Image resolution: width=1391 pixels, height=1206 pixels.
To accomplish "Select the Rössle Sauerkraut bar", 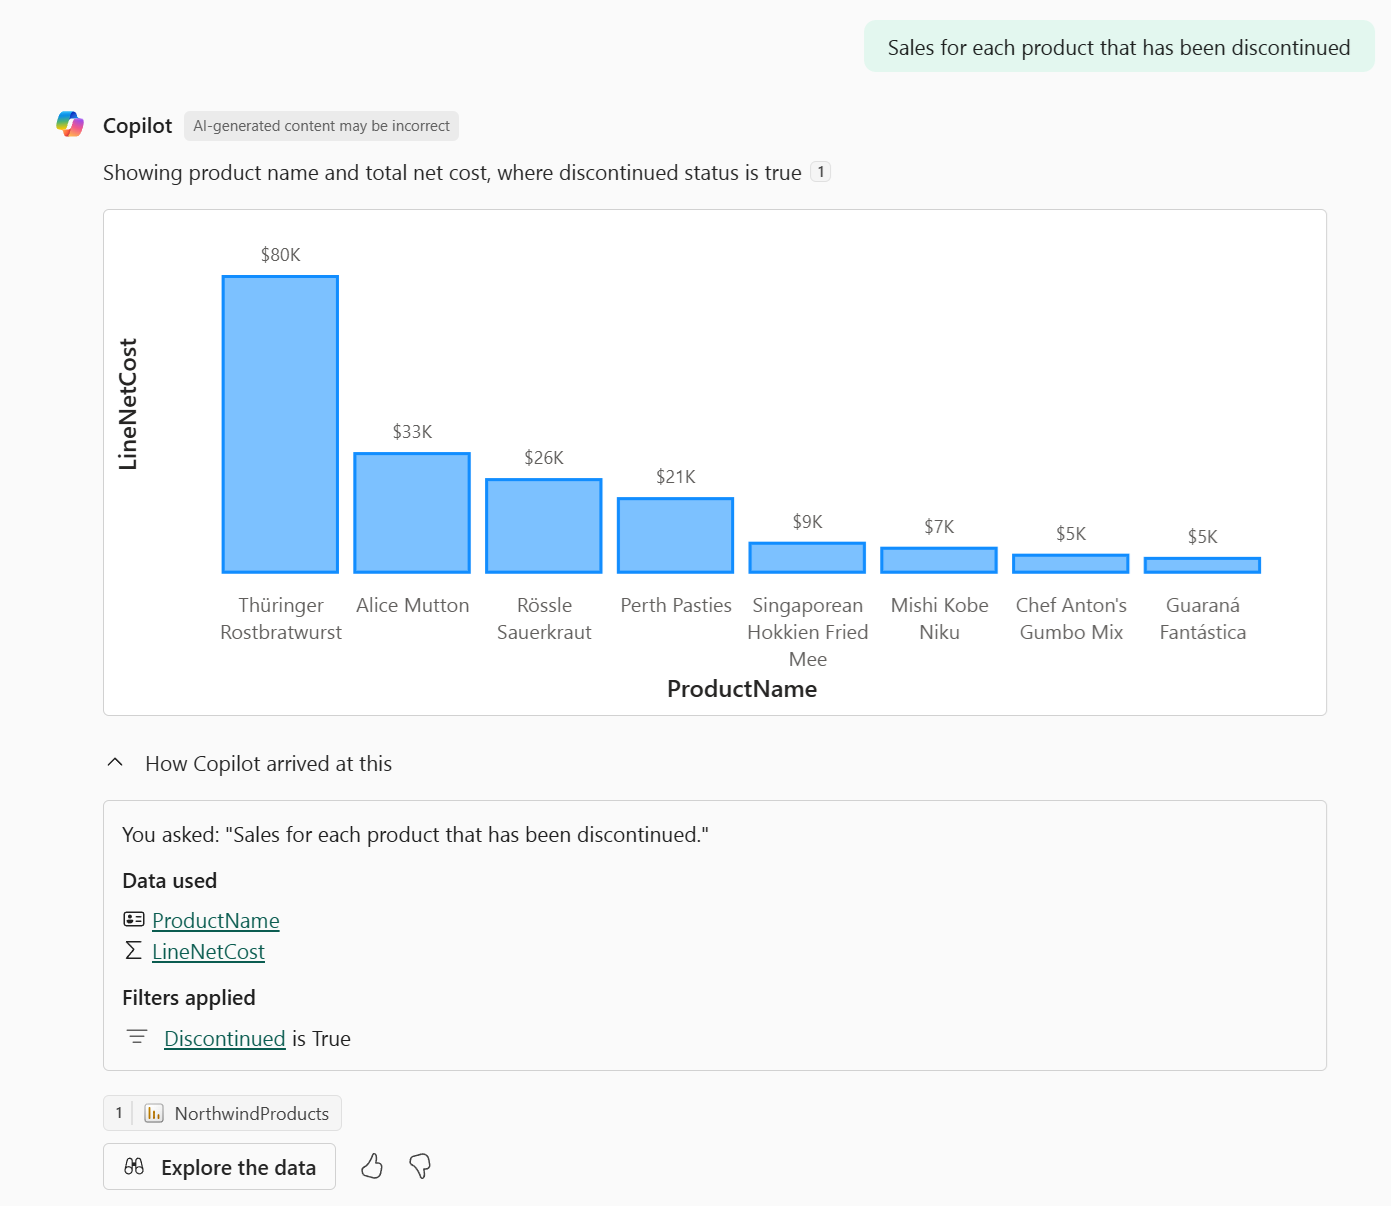I will click(544, 526).
